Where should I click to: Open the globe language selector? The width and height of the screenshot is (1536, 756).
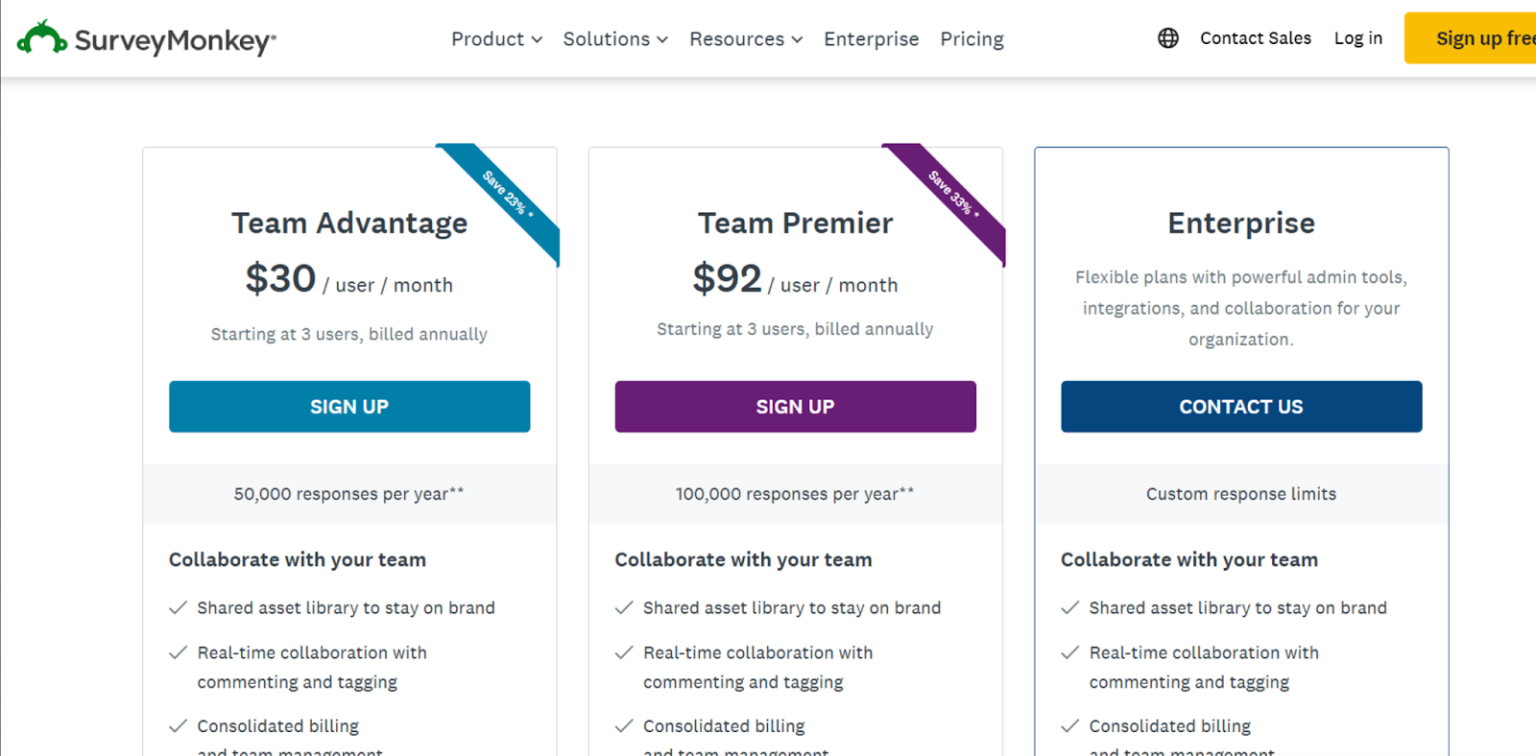pyautogui.click(x=1168, y=39)
